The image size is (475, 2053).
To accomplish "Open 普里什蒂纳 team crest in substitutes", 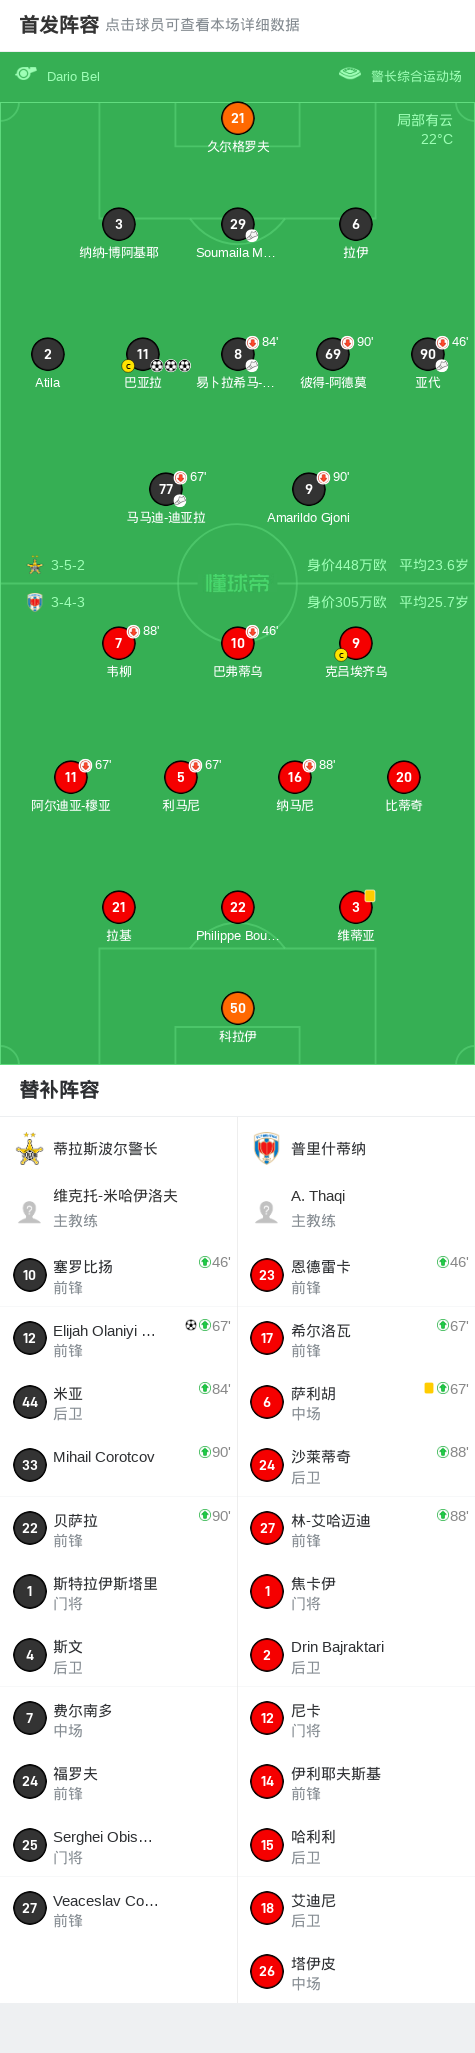I will 266,1149.
